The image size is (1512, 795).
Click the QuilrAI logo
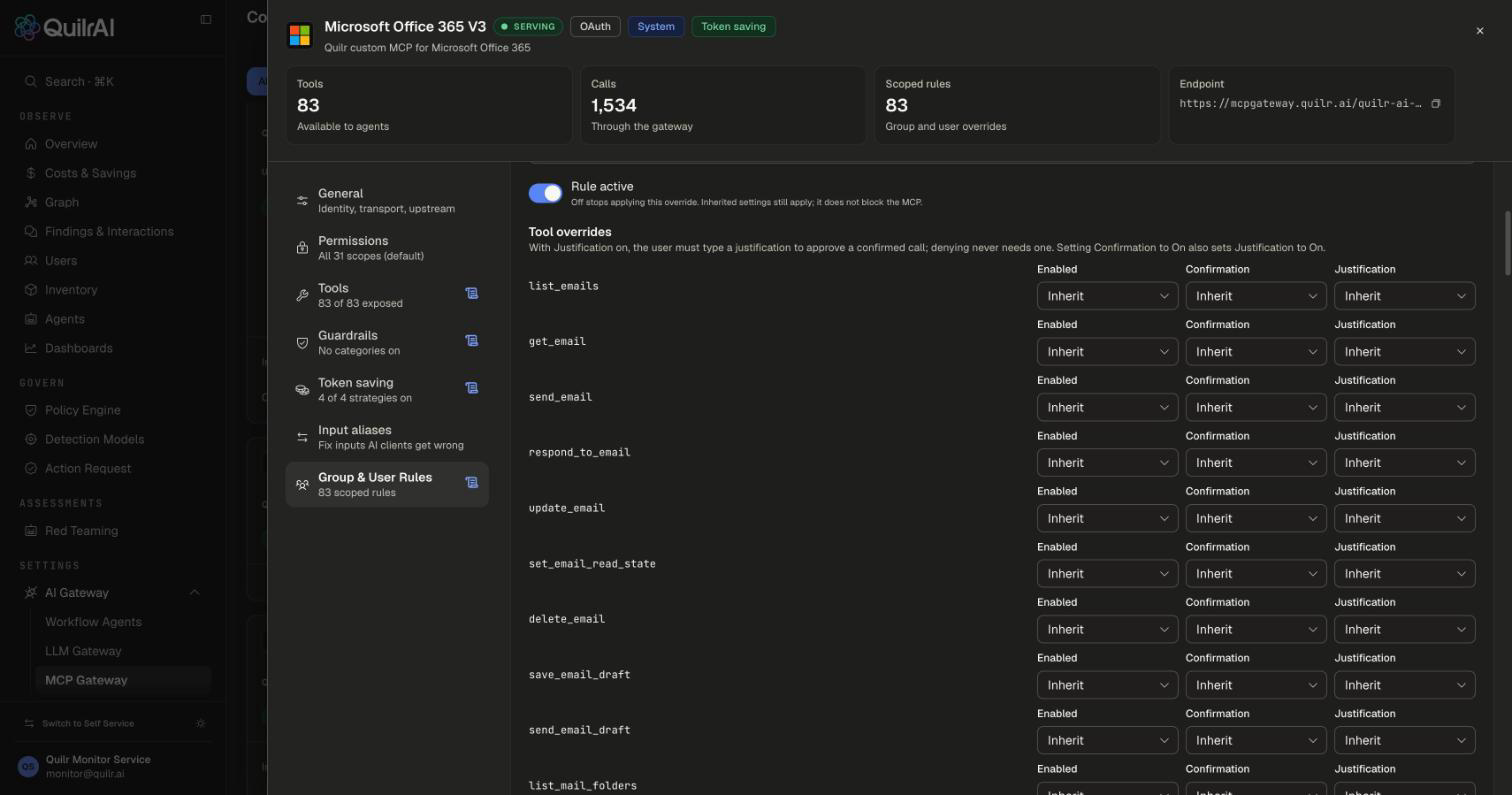pos(64,27)
